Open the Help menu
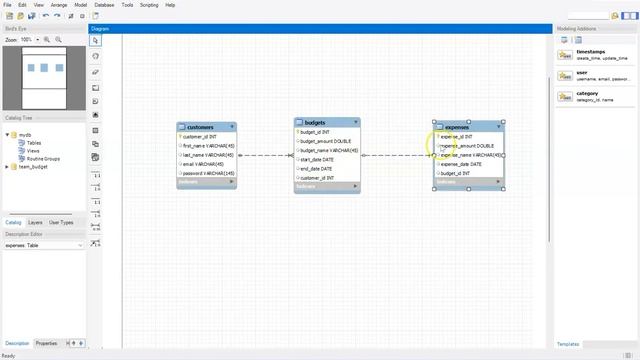This screenshot has width=640, height=360. pyautogui.click(x=170, y=5)
